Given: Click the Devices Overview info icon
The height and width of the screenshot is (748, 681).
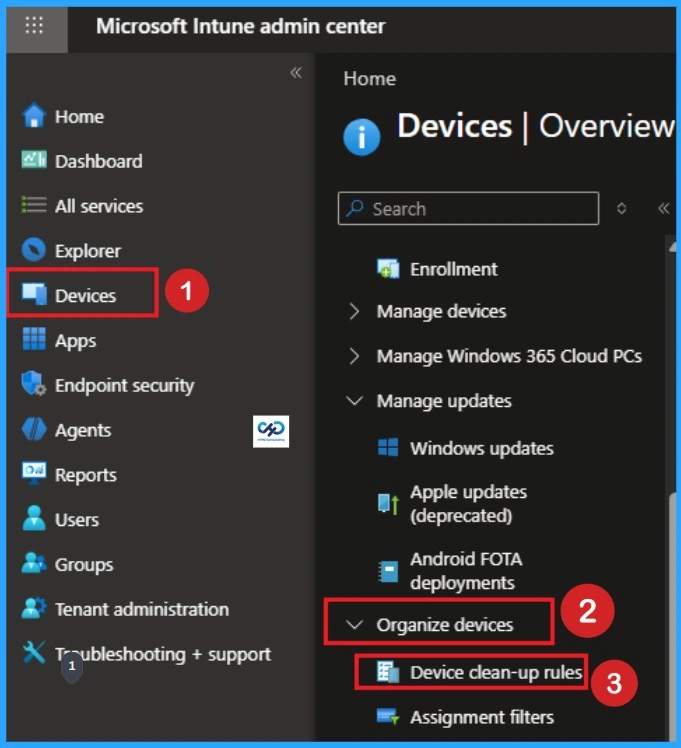Looking at the screenshot, I should [x=361, y=137].
